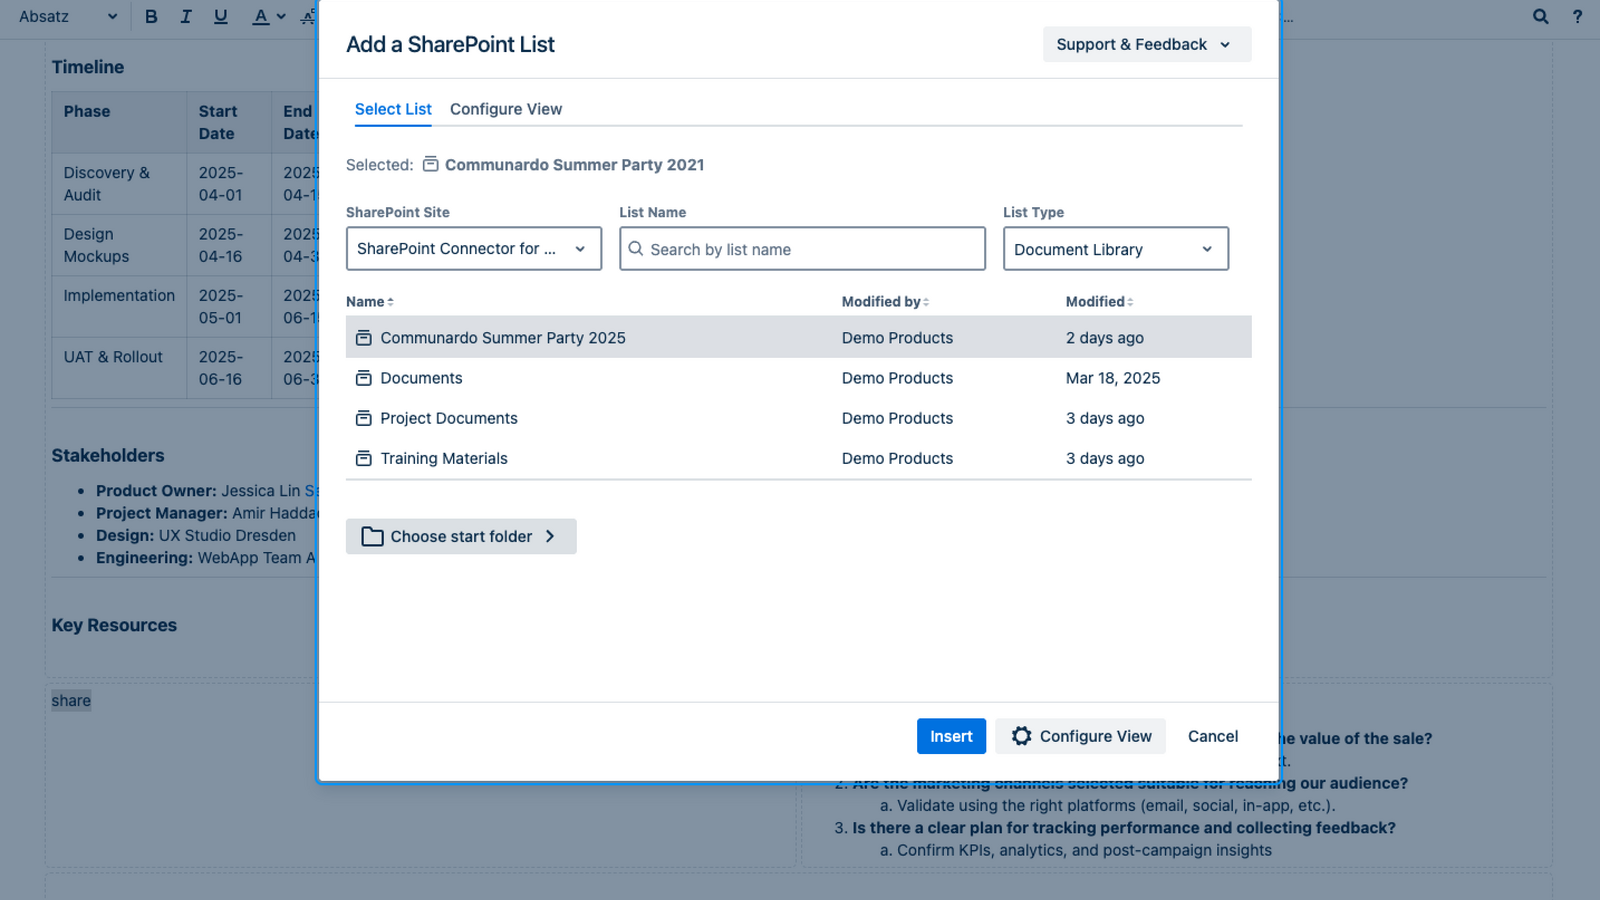
Task: Click the gear icon on Configure View button
Action: coord(1021,736)
